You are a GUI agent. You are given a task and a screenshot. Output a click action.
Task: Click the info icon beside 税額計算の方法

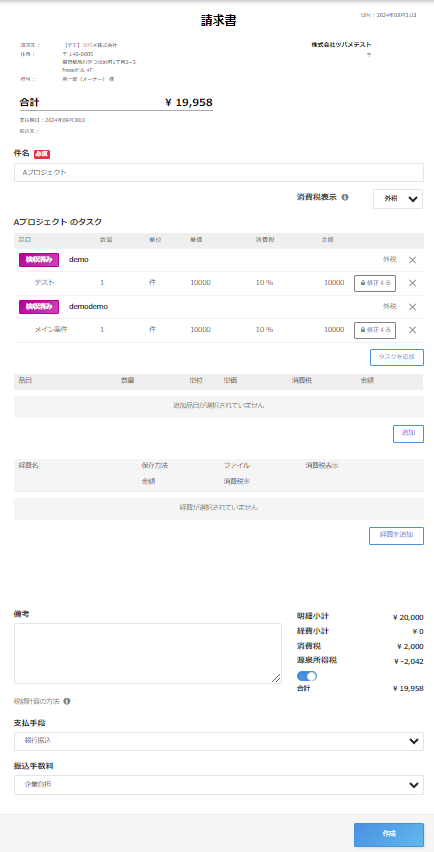click(x=66, y=701)
